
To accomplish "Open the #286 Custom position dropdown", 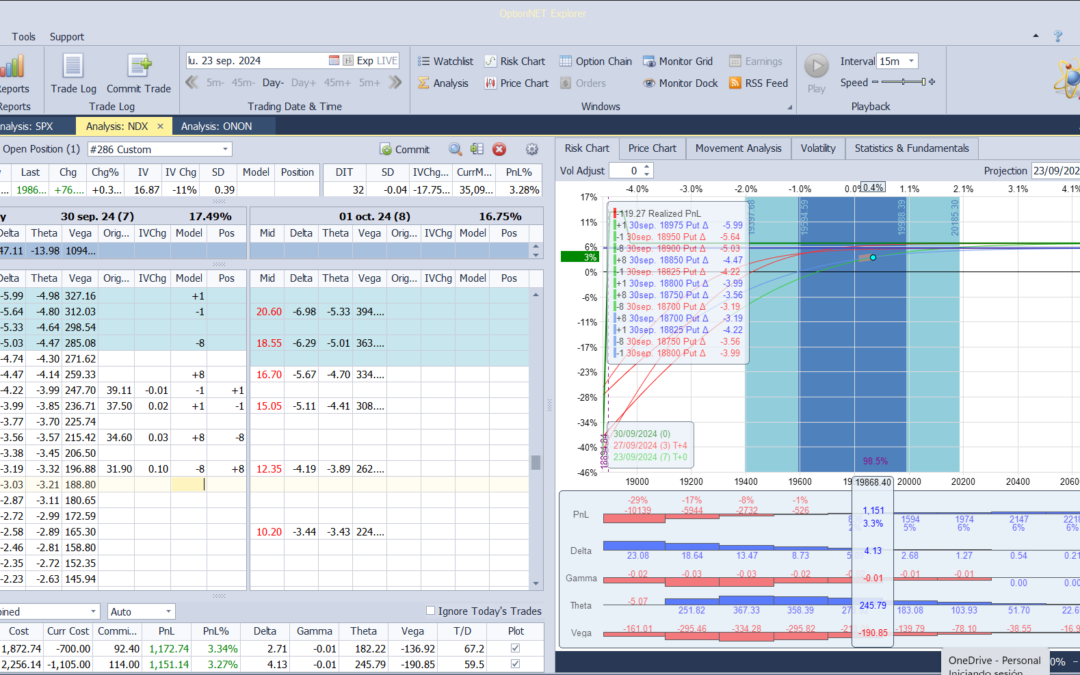I will pyautogui.click(x=225, y=149).
